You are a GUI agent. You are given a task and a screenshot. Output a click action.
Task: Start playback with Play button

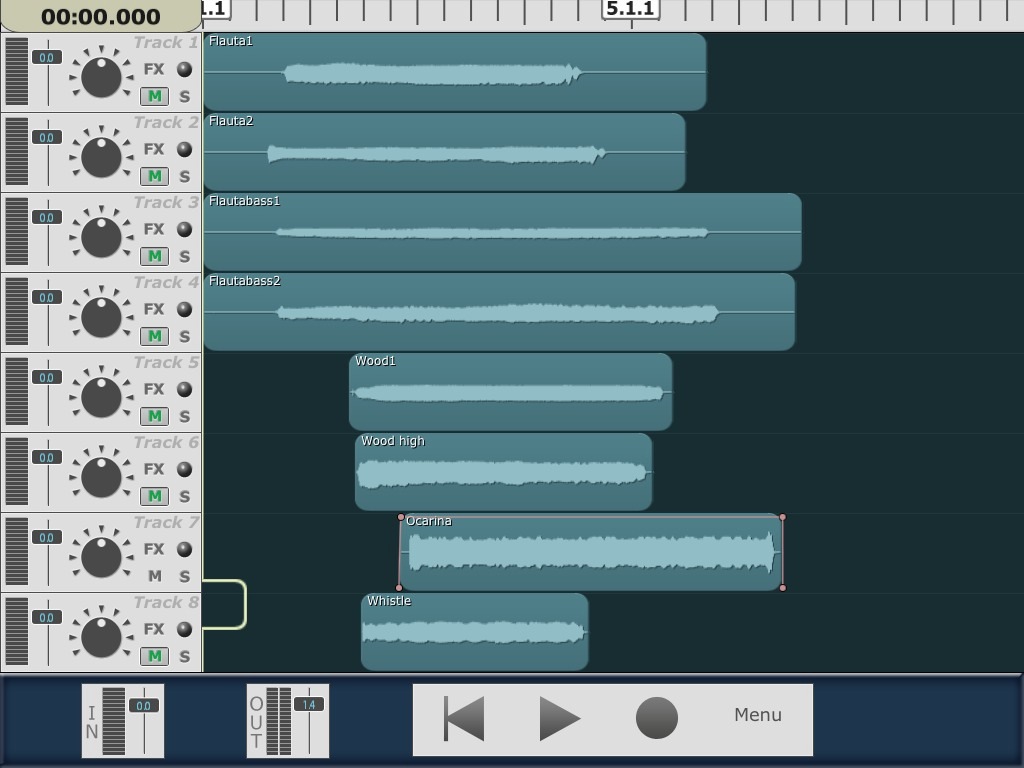[560, 718]
